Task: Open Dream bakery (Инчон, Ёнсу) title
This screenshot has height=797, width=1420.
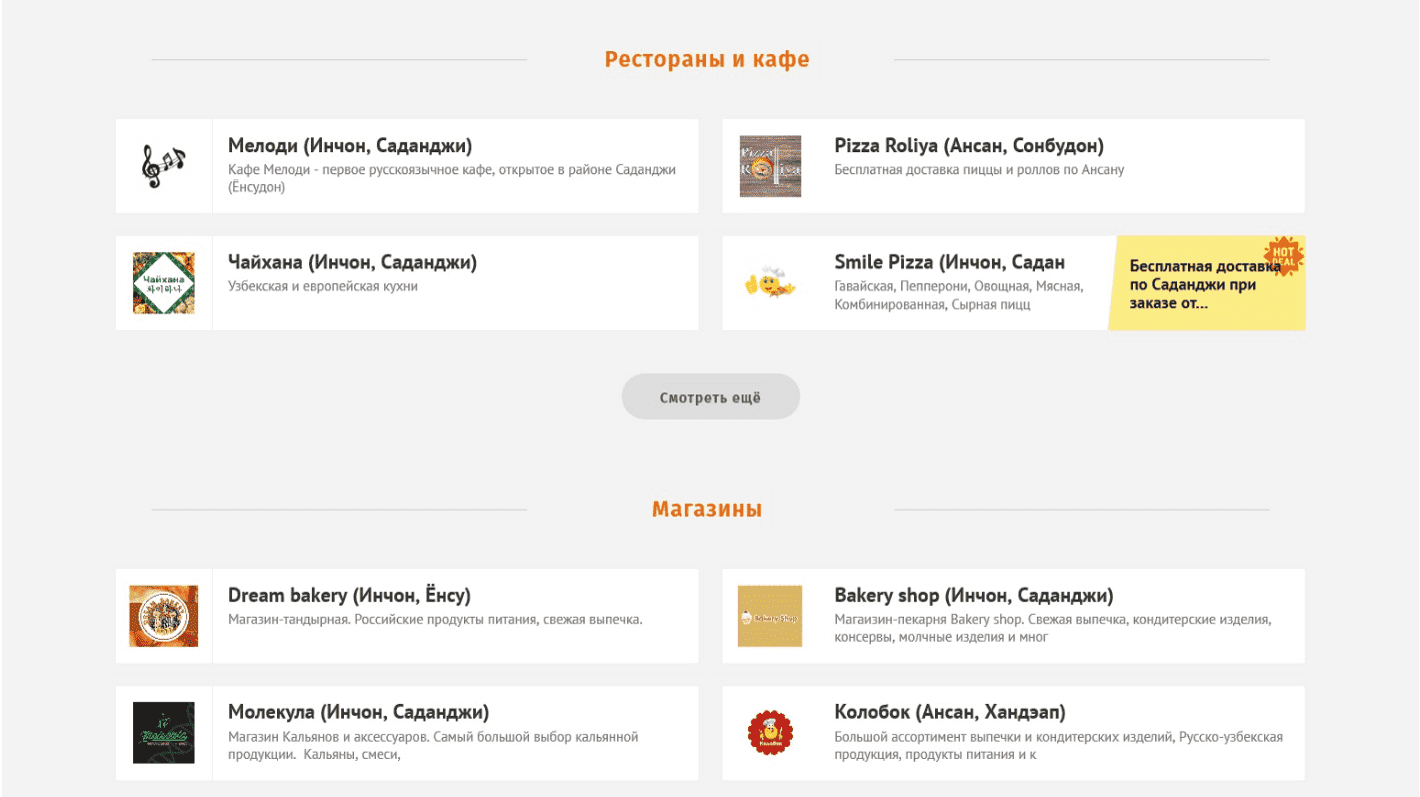Action: coord(349,596)
